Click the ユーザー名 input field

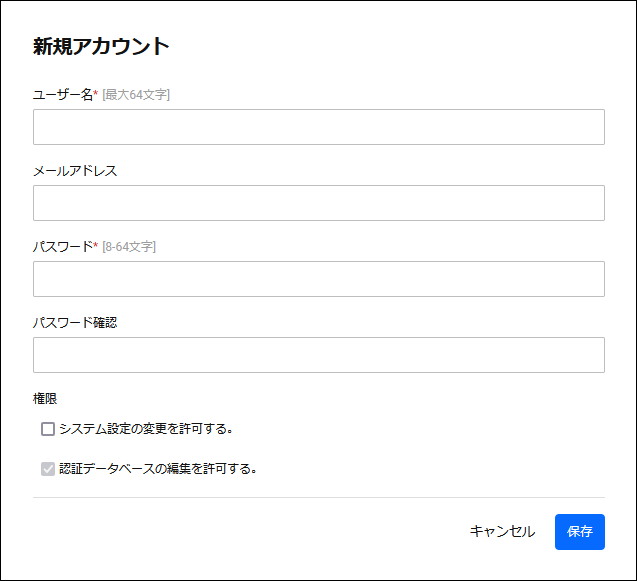[x=319, y=127]
